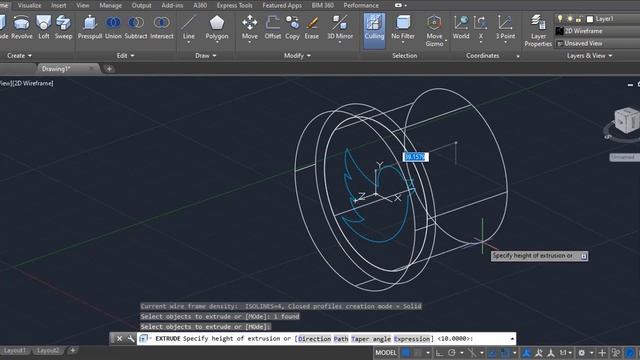Open the Layout1 tab
The width and height of the screenshot is (640, 360).
click(15, 350)
